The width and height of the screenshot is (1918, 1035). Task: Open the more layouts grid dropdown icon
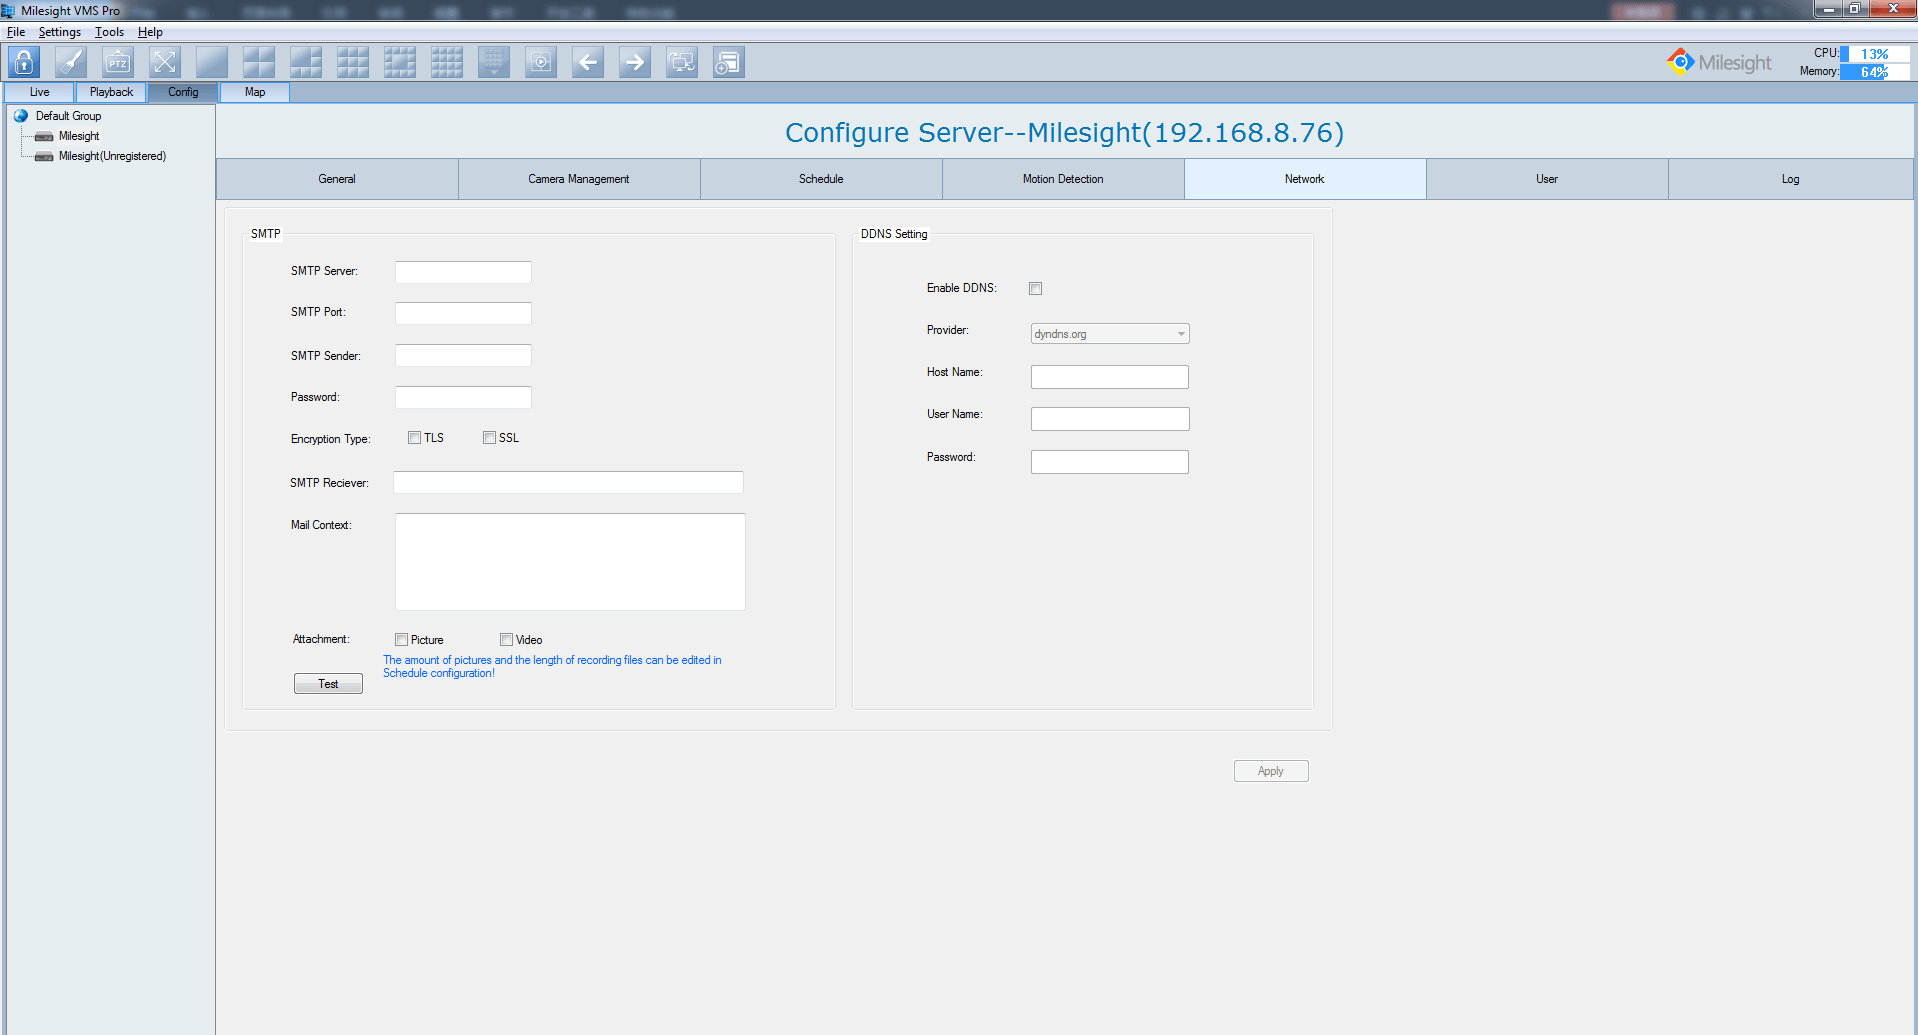[x=494, y=62]
